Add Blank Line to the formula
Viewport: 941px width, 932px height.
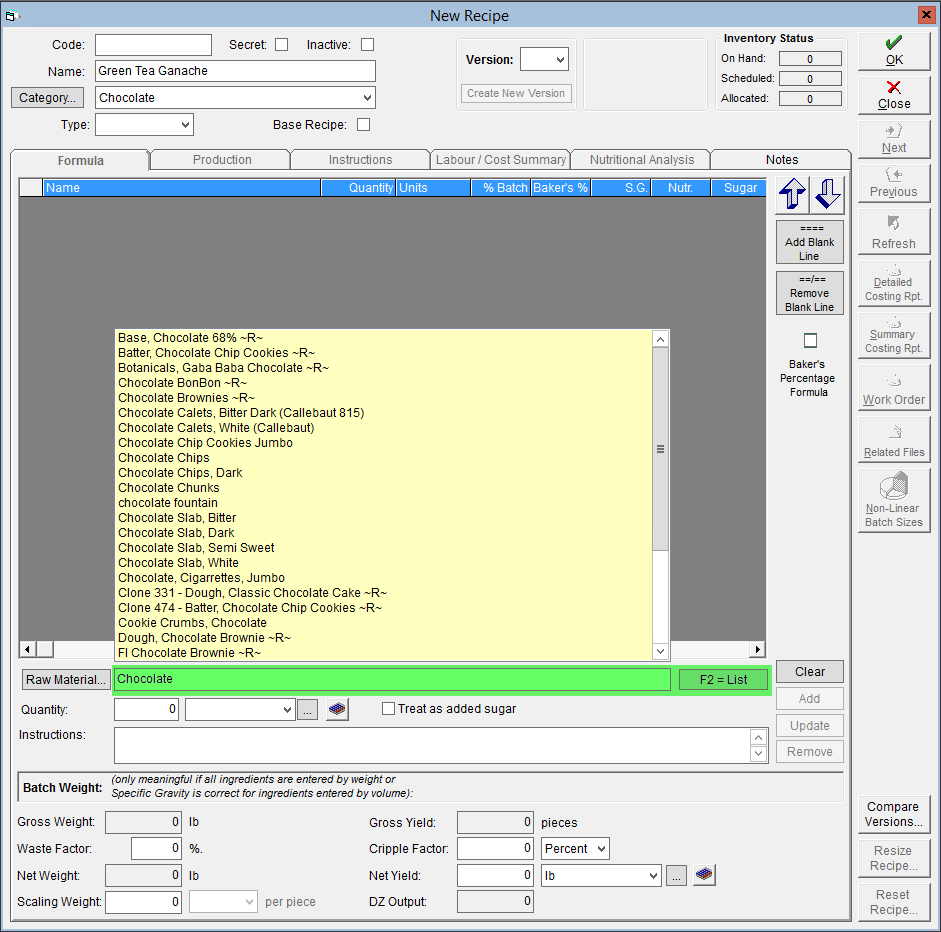(810, 242)
